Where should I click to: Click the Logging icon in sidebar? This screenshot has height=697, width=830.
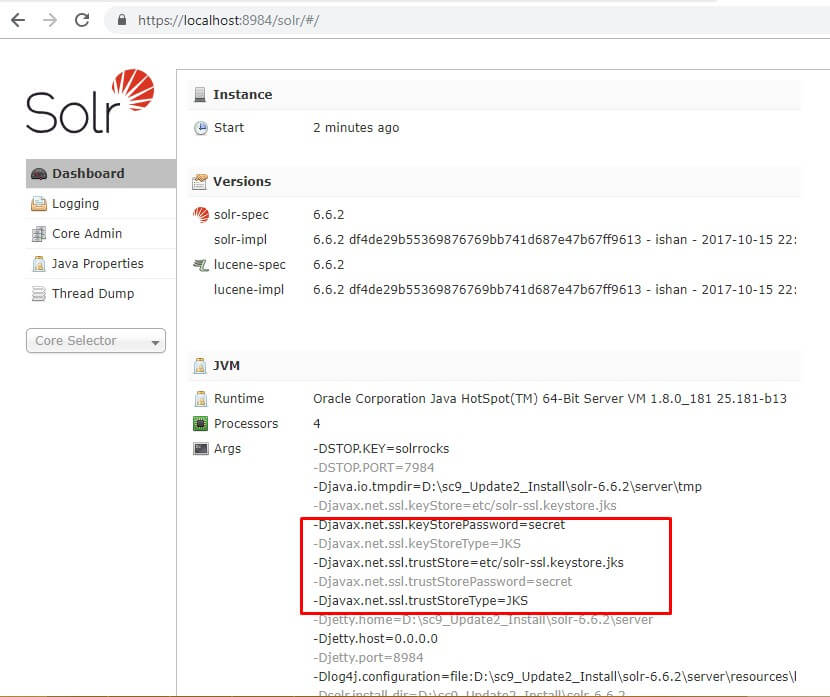point(39,204)
